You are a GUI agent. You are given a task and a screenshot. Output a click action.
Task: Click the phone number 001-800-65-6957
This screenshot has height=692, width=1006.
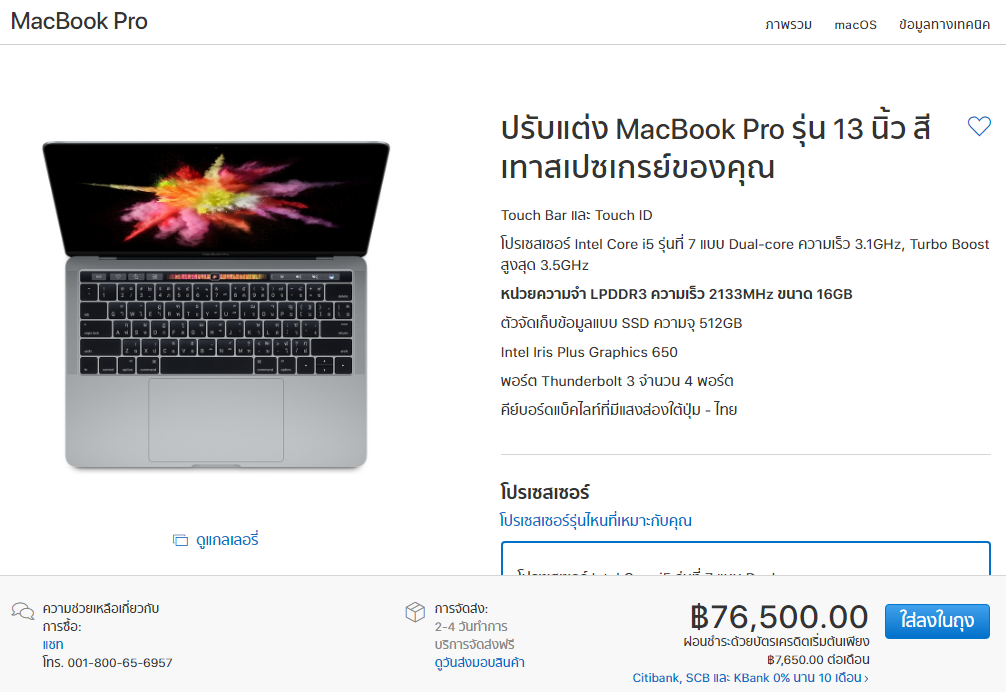120,662
